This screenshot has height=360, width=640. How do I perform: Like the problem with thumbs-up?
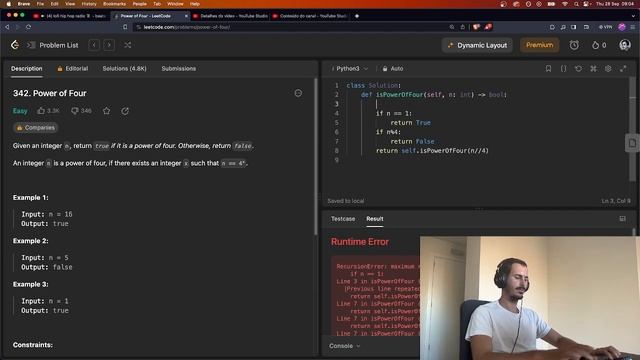[48, 111]
